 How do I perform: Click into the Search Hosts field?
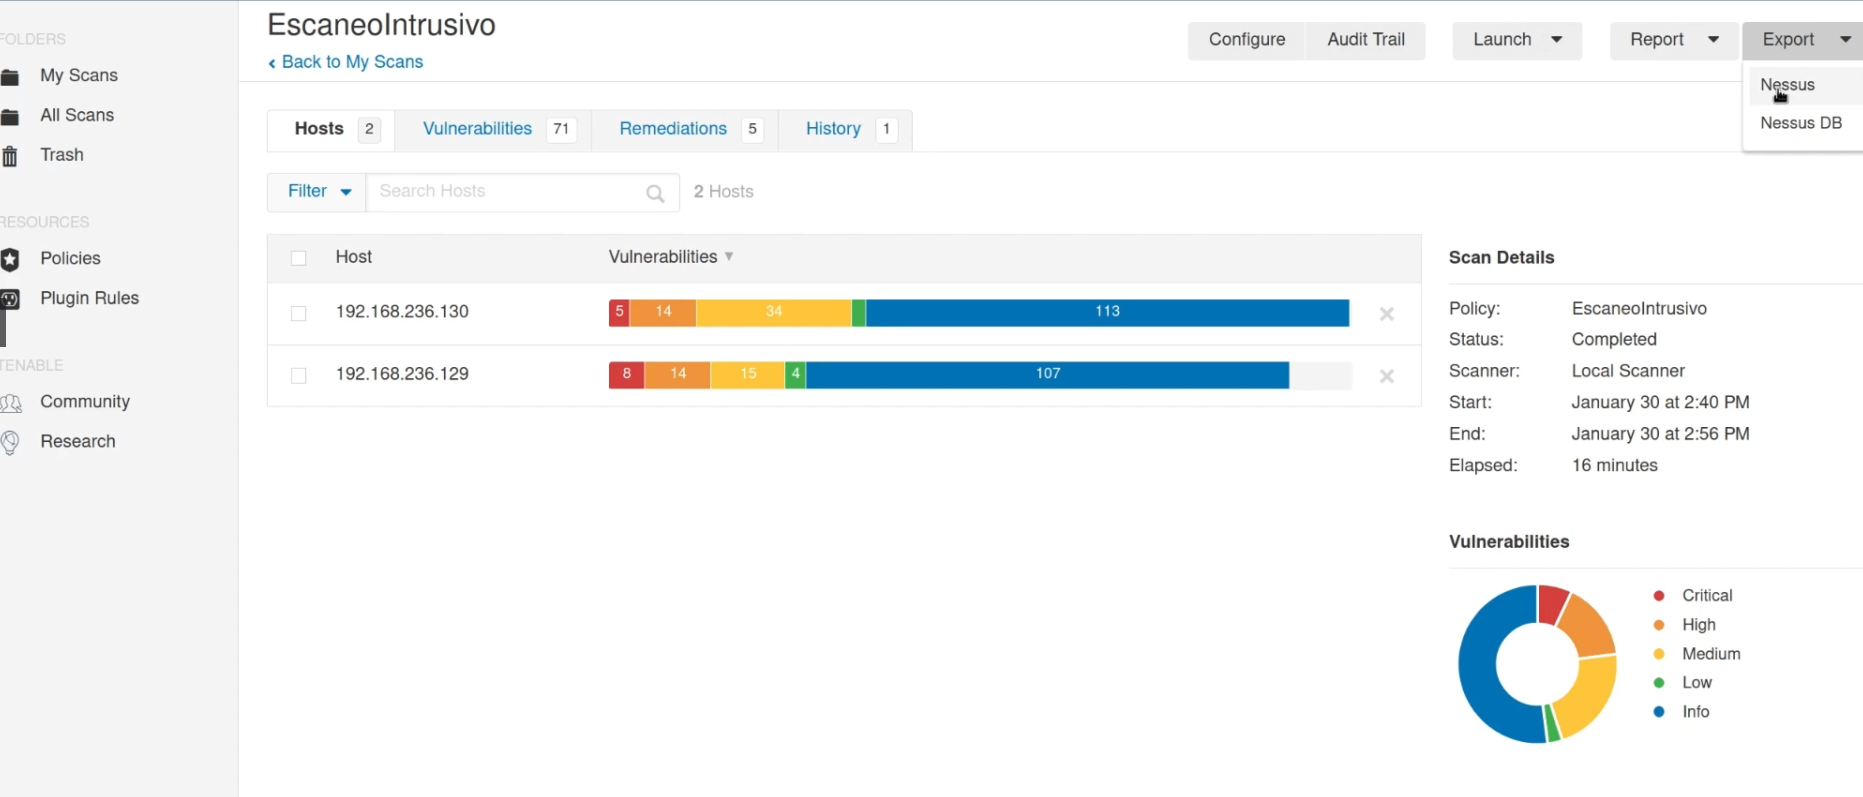point(505,192)
